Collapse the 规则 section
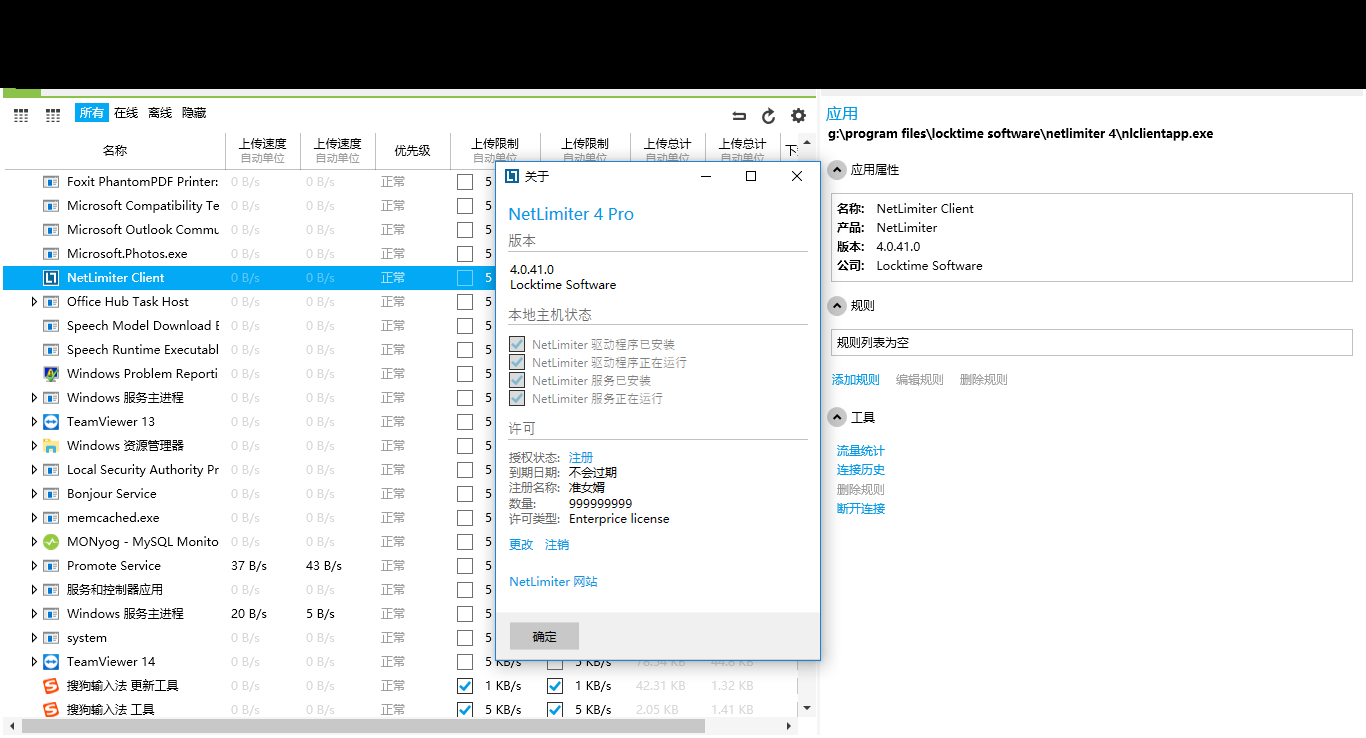1366x738 pixels. click(837, 306)
